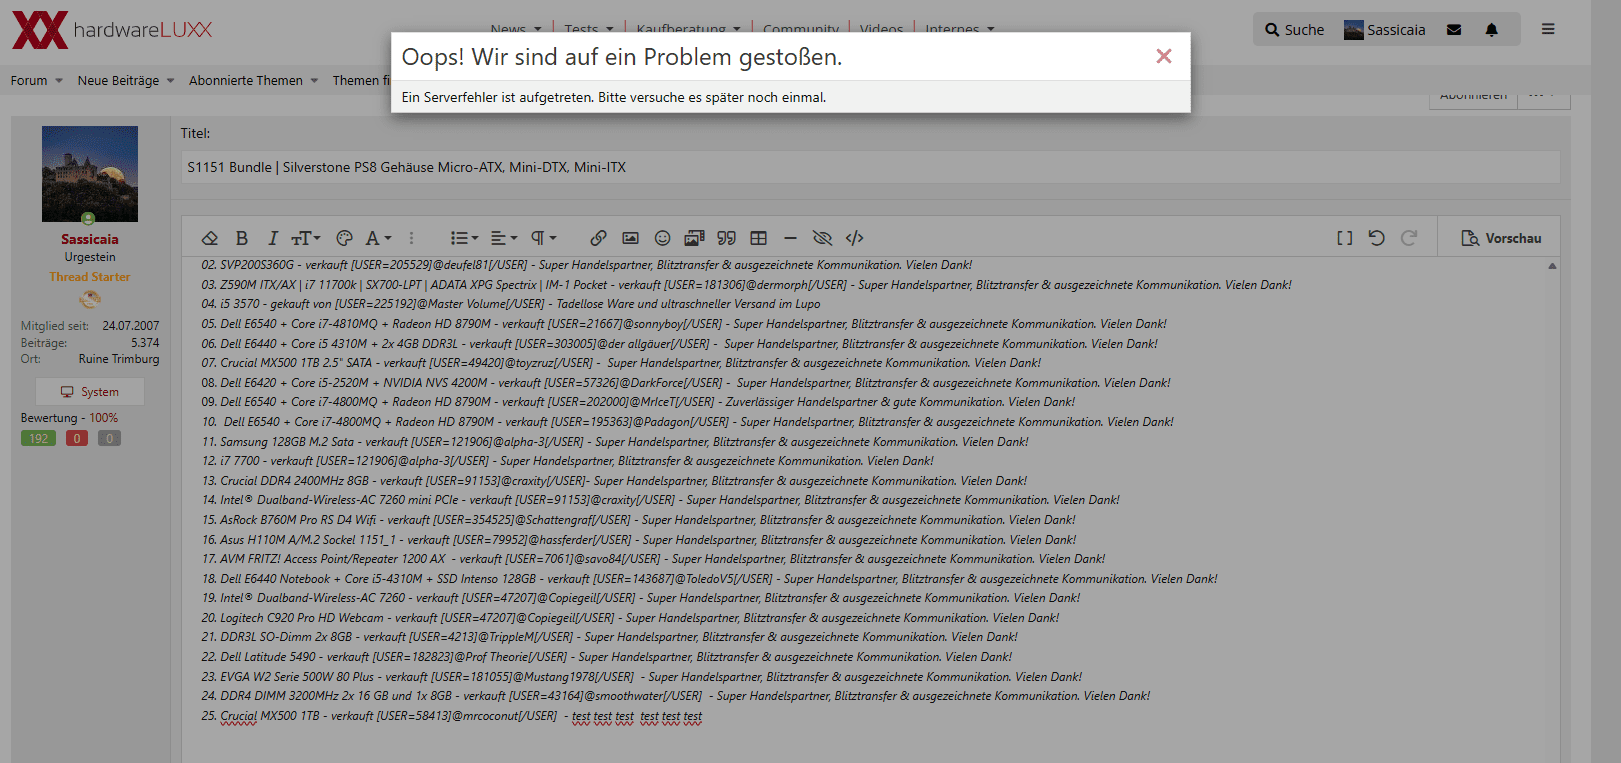Viewport: 1621px width, 763px height.
Task: Open the hamburger menu icon
Action: pos(1548,30)
